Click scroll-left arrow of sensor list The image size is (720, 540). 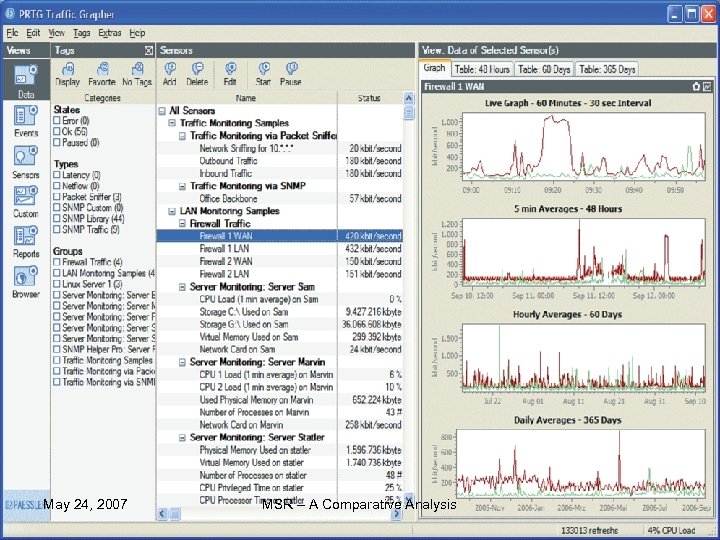click(163, 514)
